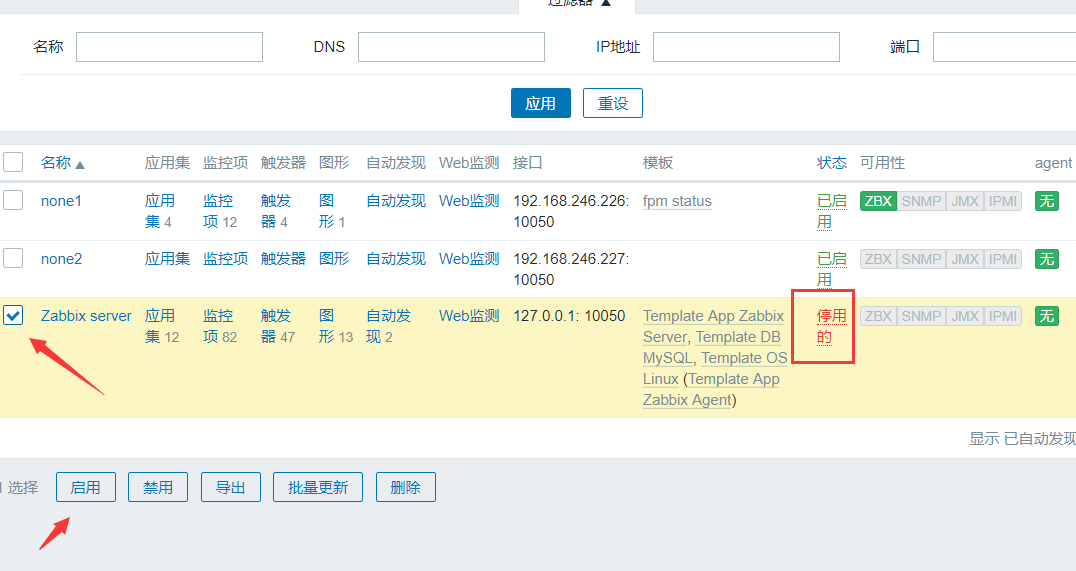Image resolution: width=1076 pixels, height=571 pixels.
Task: Open fpm status template link
Action: [677, 201]
